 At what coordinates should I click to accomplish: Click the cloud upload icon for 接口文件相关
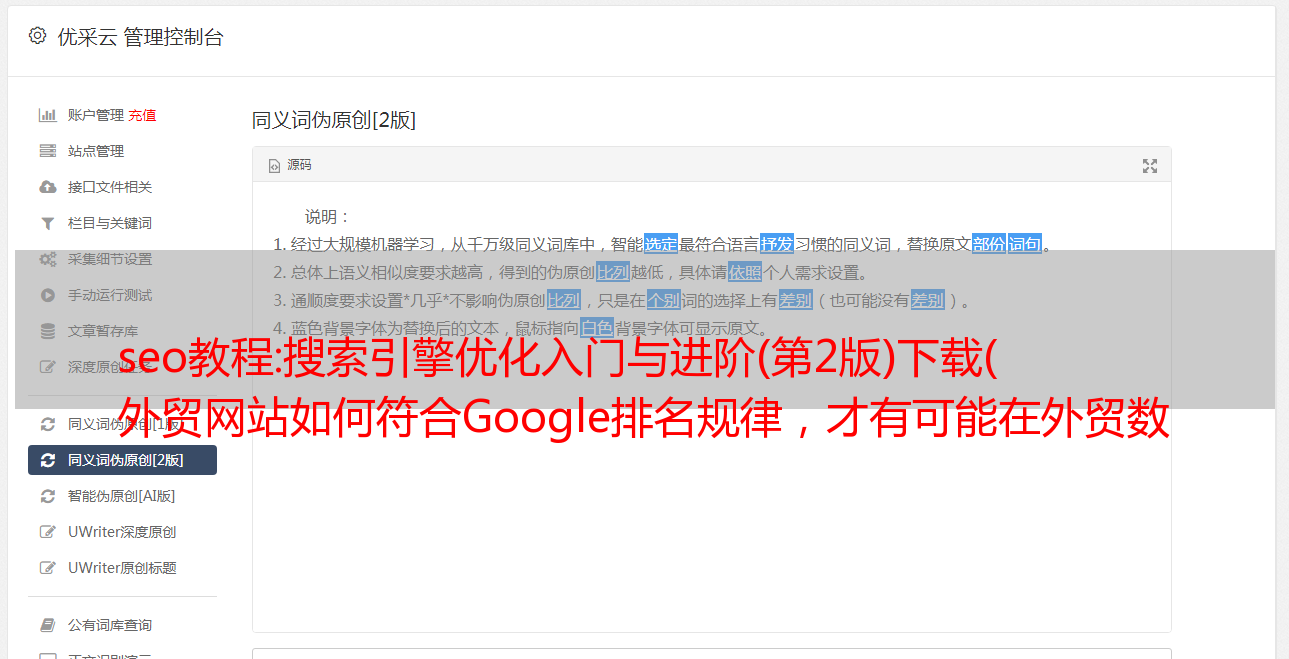(x=47, y=187)
